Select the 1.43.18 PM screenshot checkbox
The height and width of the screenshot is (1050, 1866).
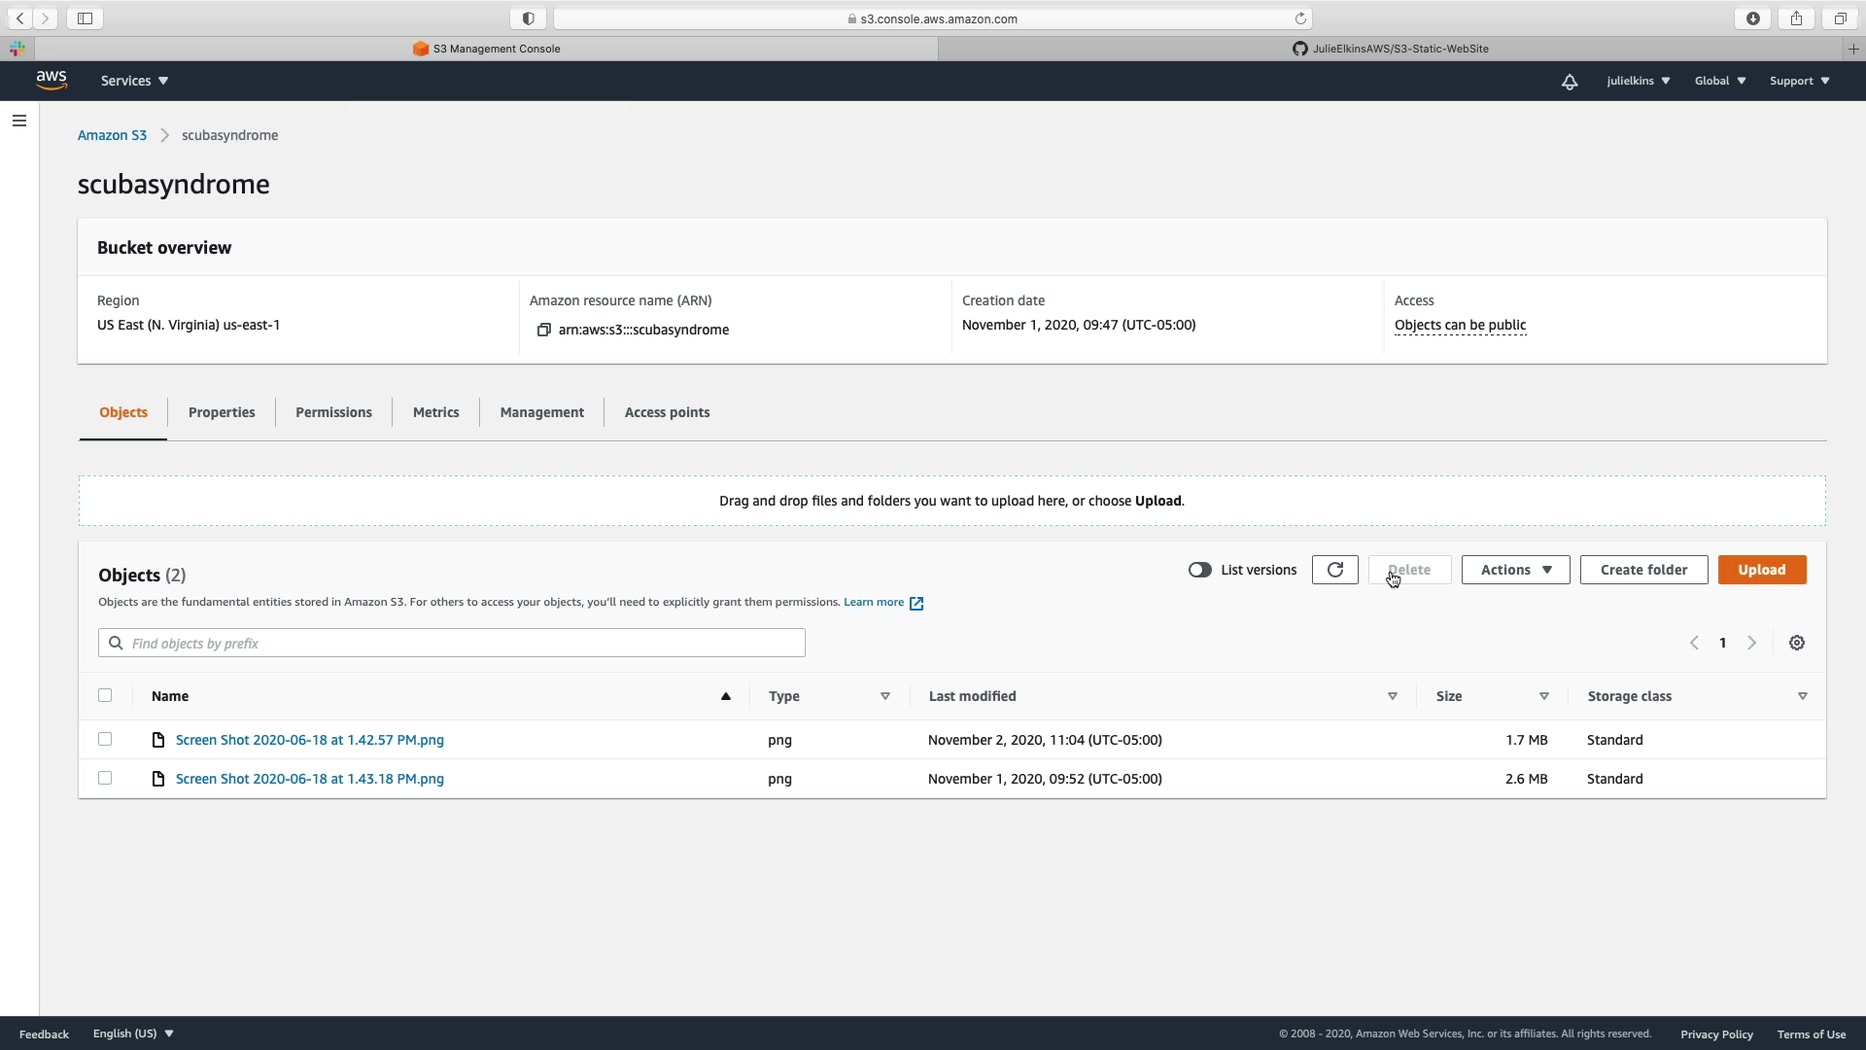click(x=105, y=778)
